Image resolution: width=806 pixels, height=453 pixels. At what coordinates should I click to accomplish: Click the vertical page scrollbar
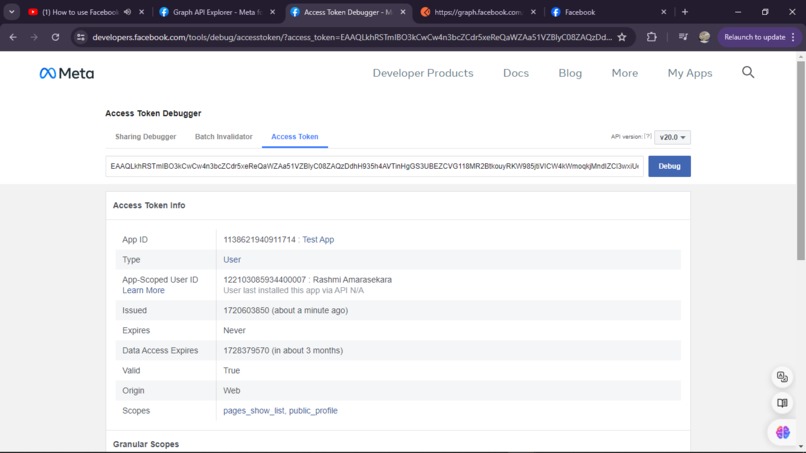click(x=800, y=160)
